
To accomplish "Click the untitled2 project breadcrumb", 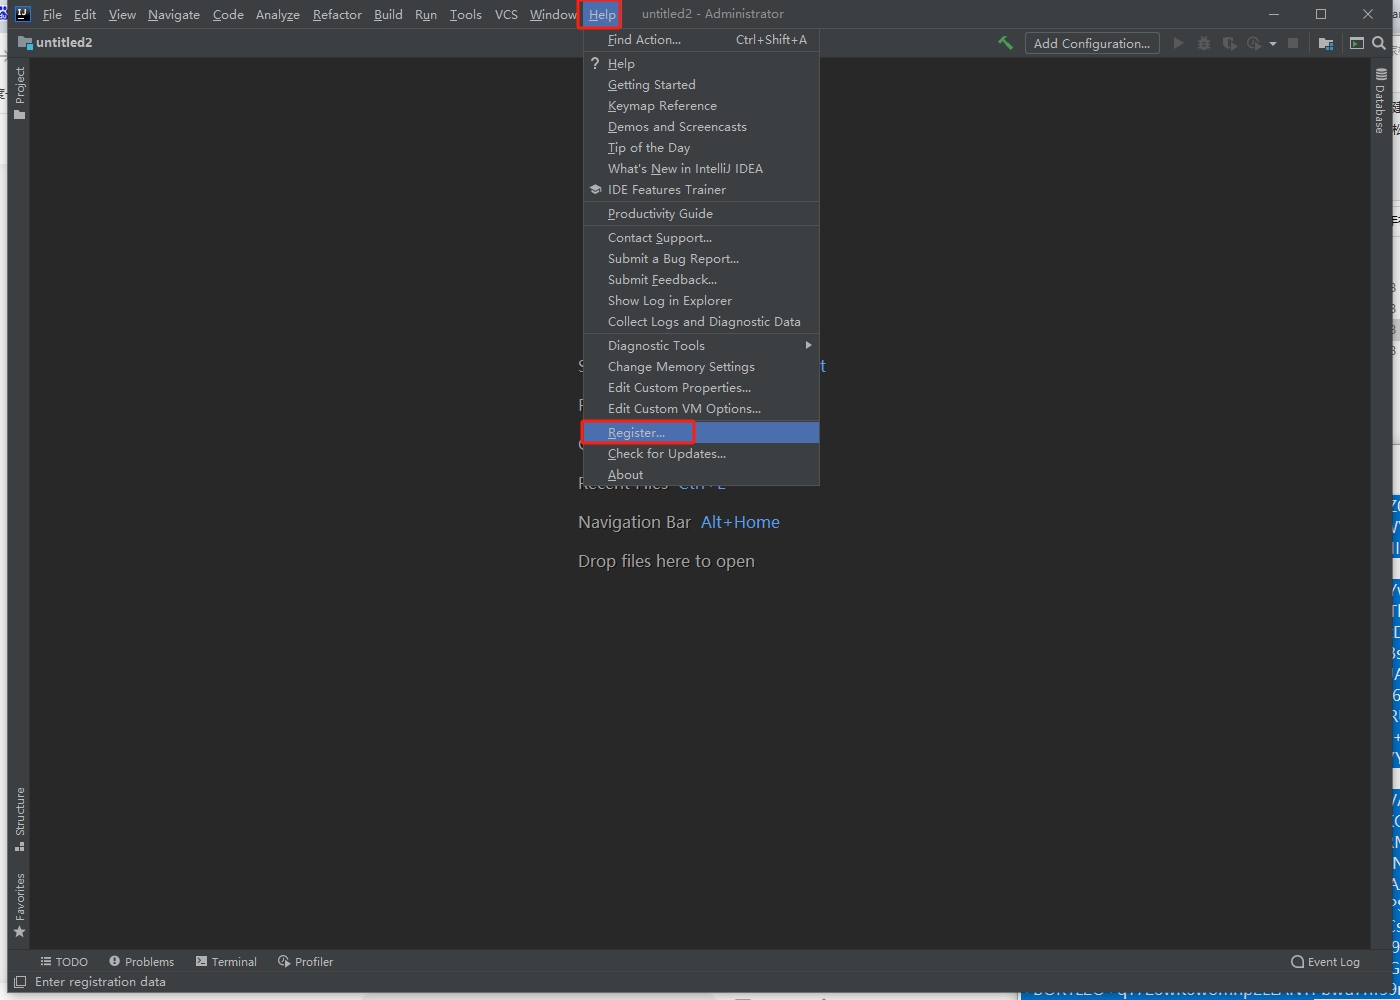I will point(55,42).
